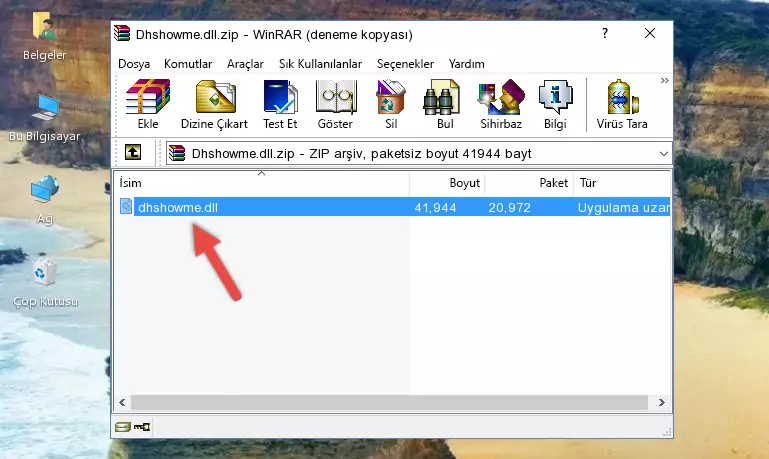Click the left scroll arrow
The image size is (769, 459).
122,403
